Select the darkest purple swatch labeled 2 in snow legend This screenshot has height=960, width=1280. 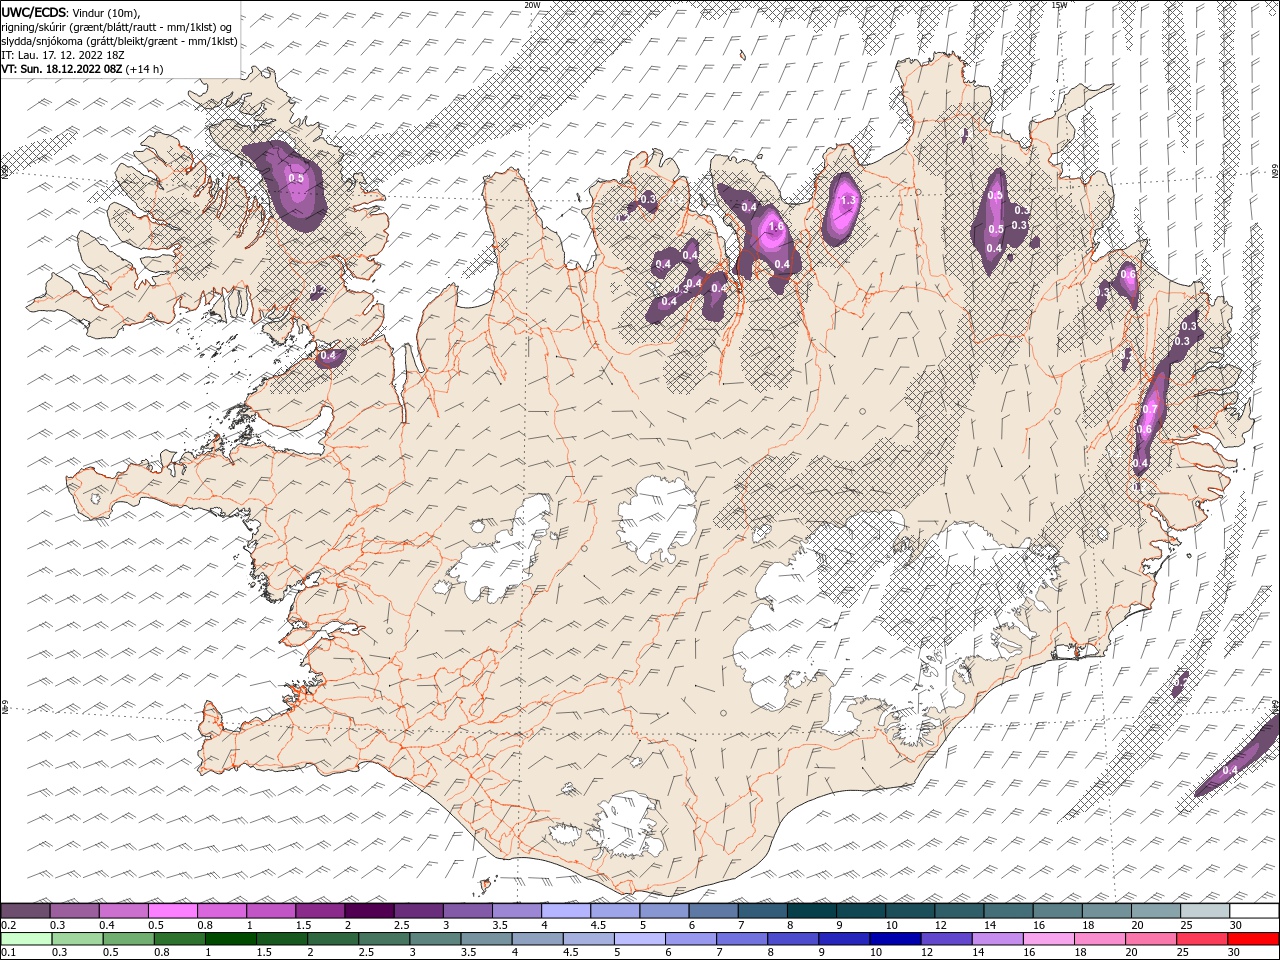[x=368, y=911]
